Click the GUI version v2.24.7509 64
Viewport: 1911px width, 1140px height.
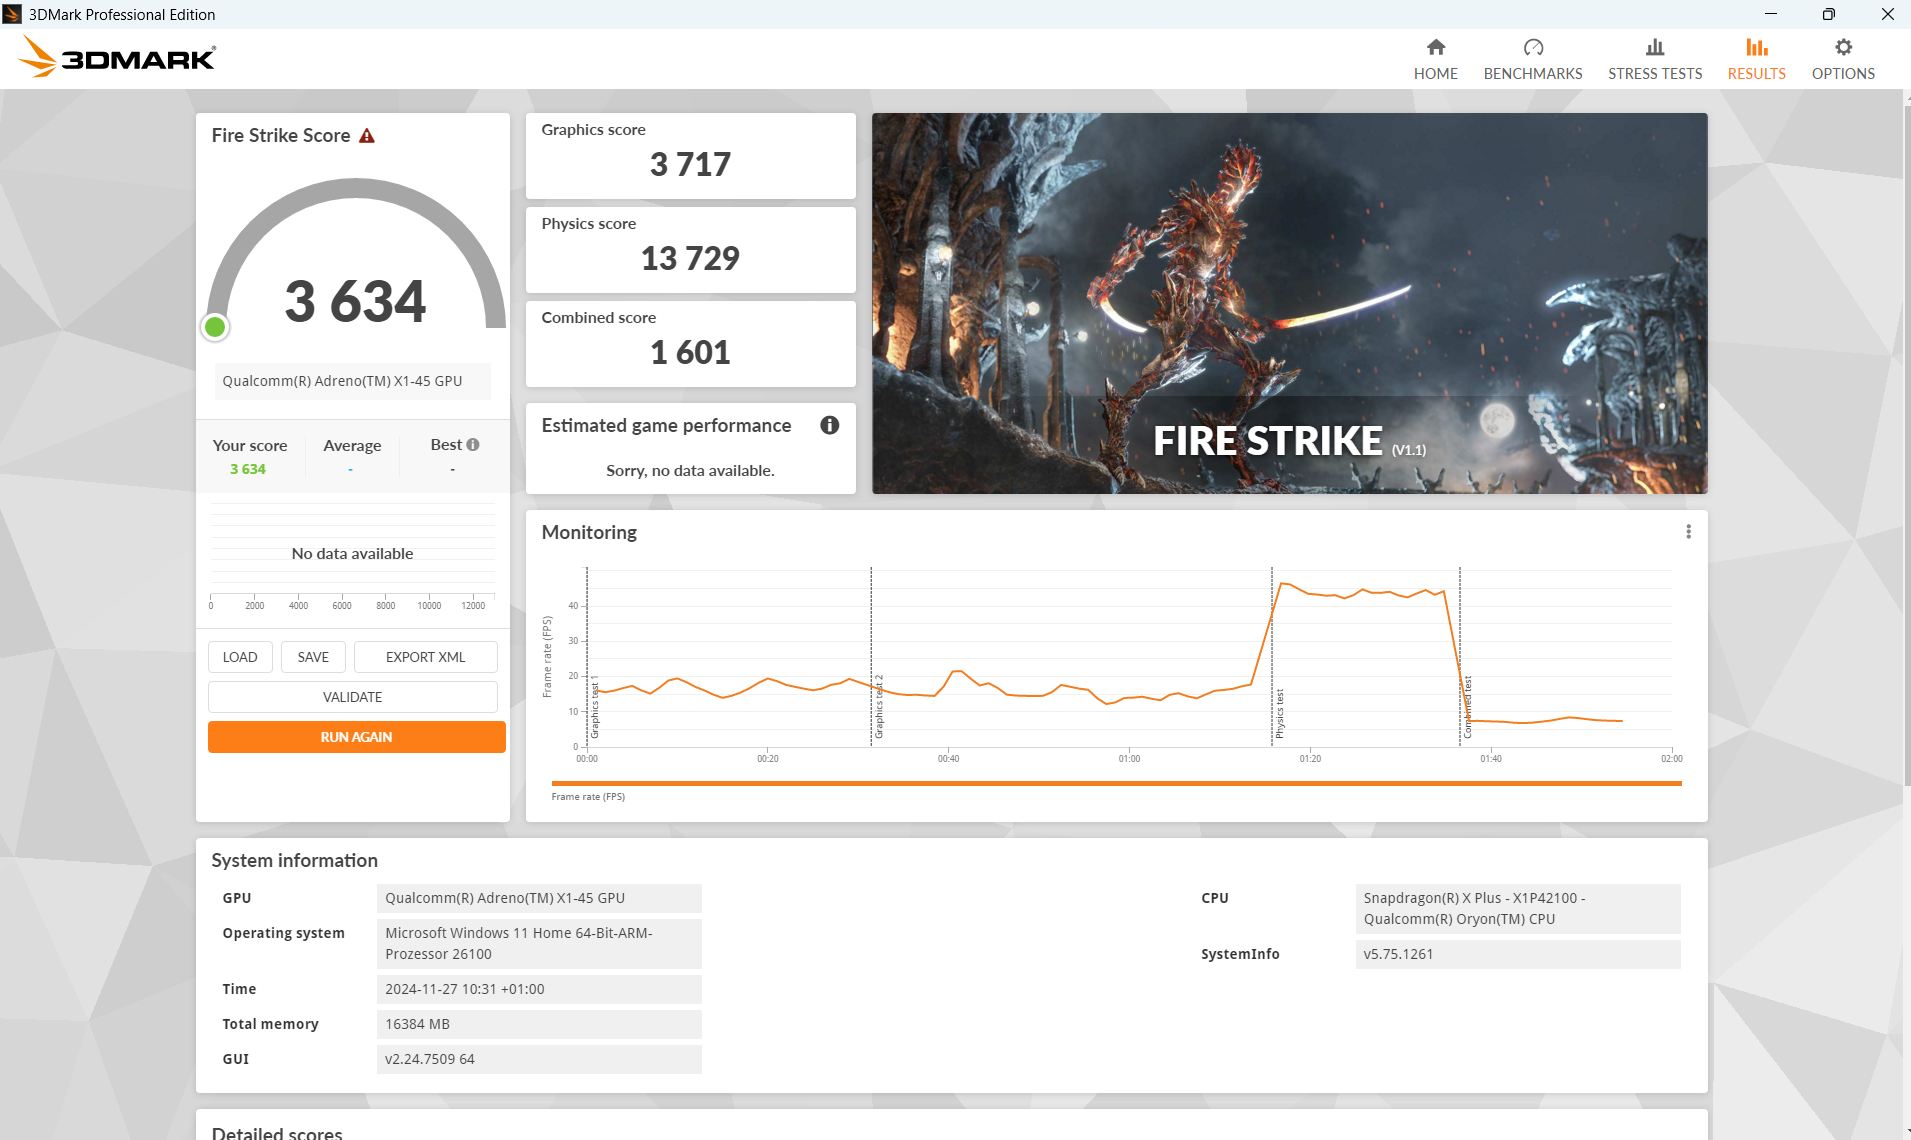click(539, 1059)
